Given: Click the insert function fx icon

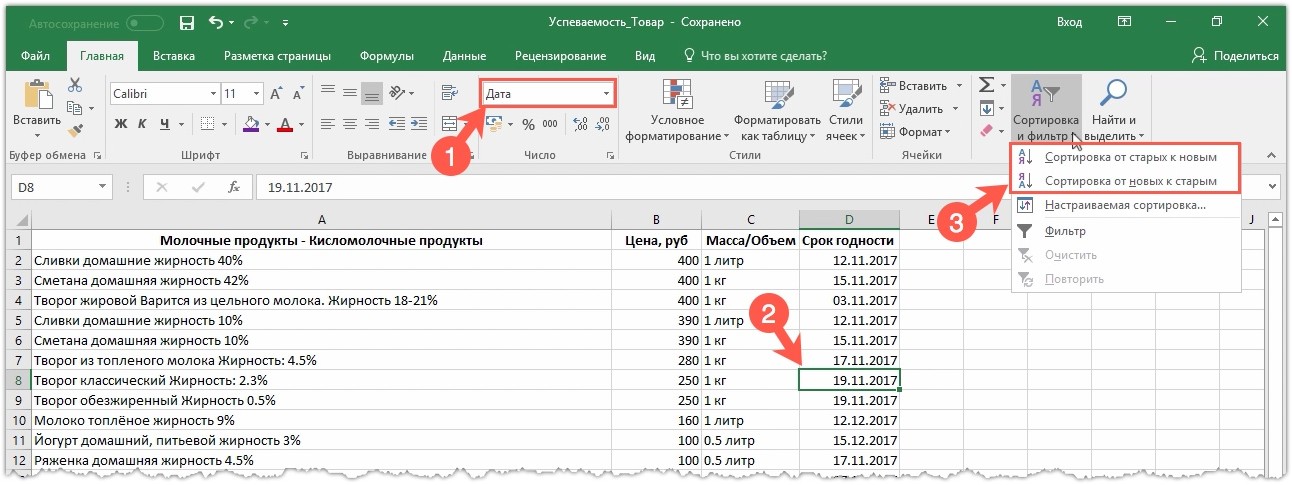Looking at the screenshot, I should point(234,187).
